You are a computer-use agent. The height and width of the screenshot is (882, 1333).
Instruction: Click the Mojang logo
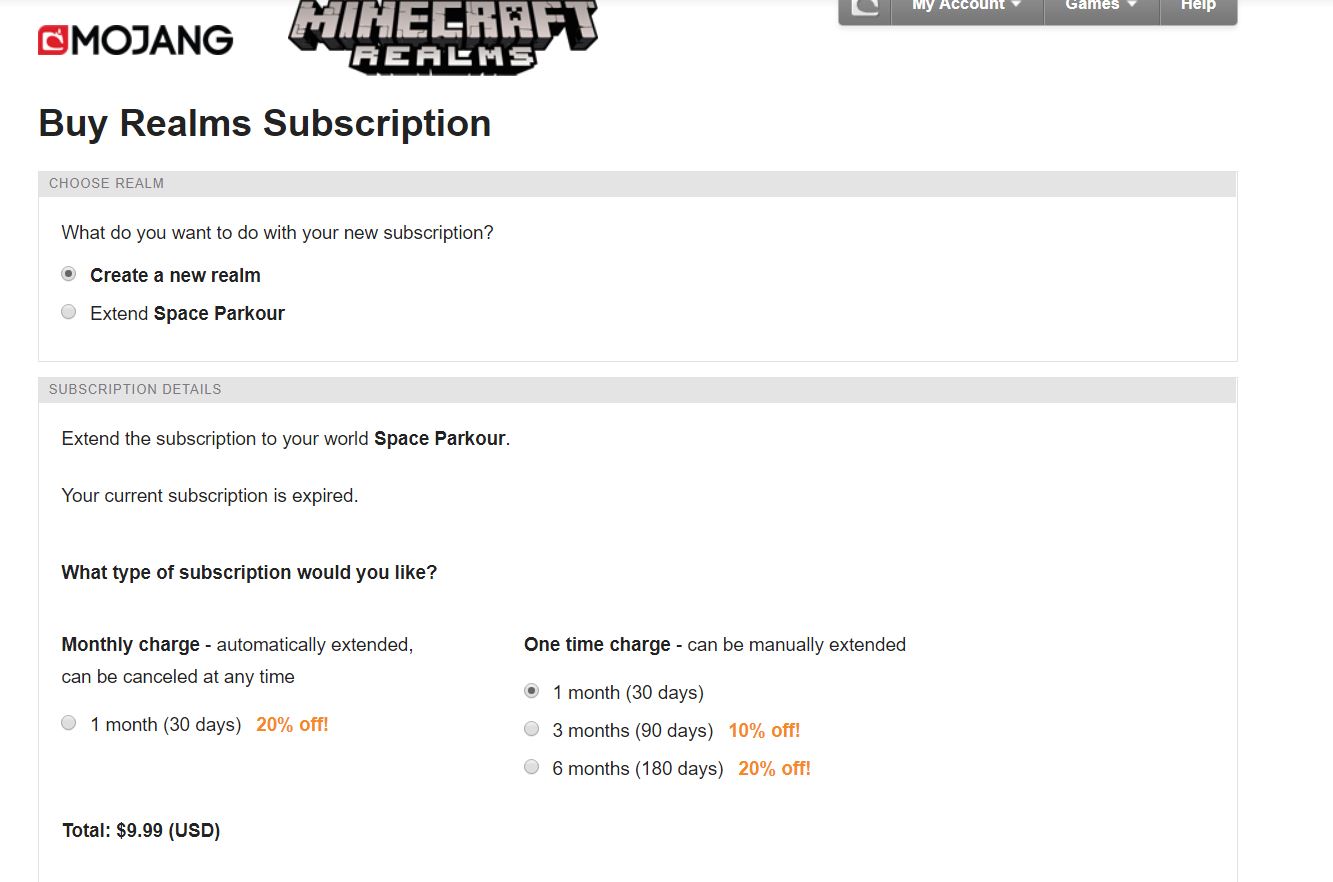point(135,40)
